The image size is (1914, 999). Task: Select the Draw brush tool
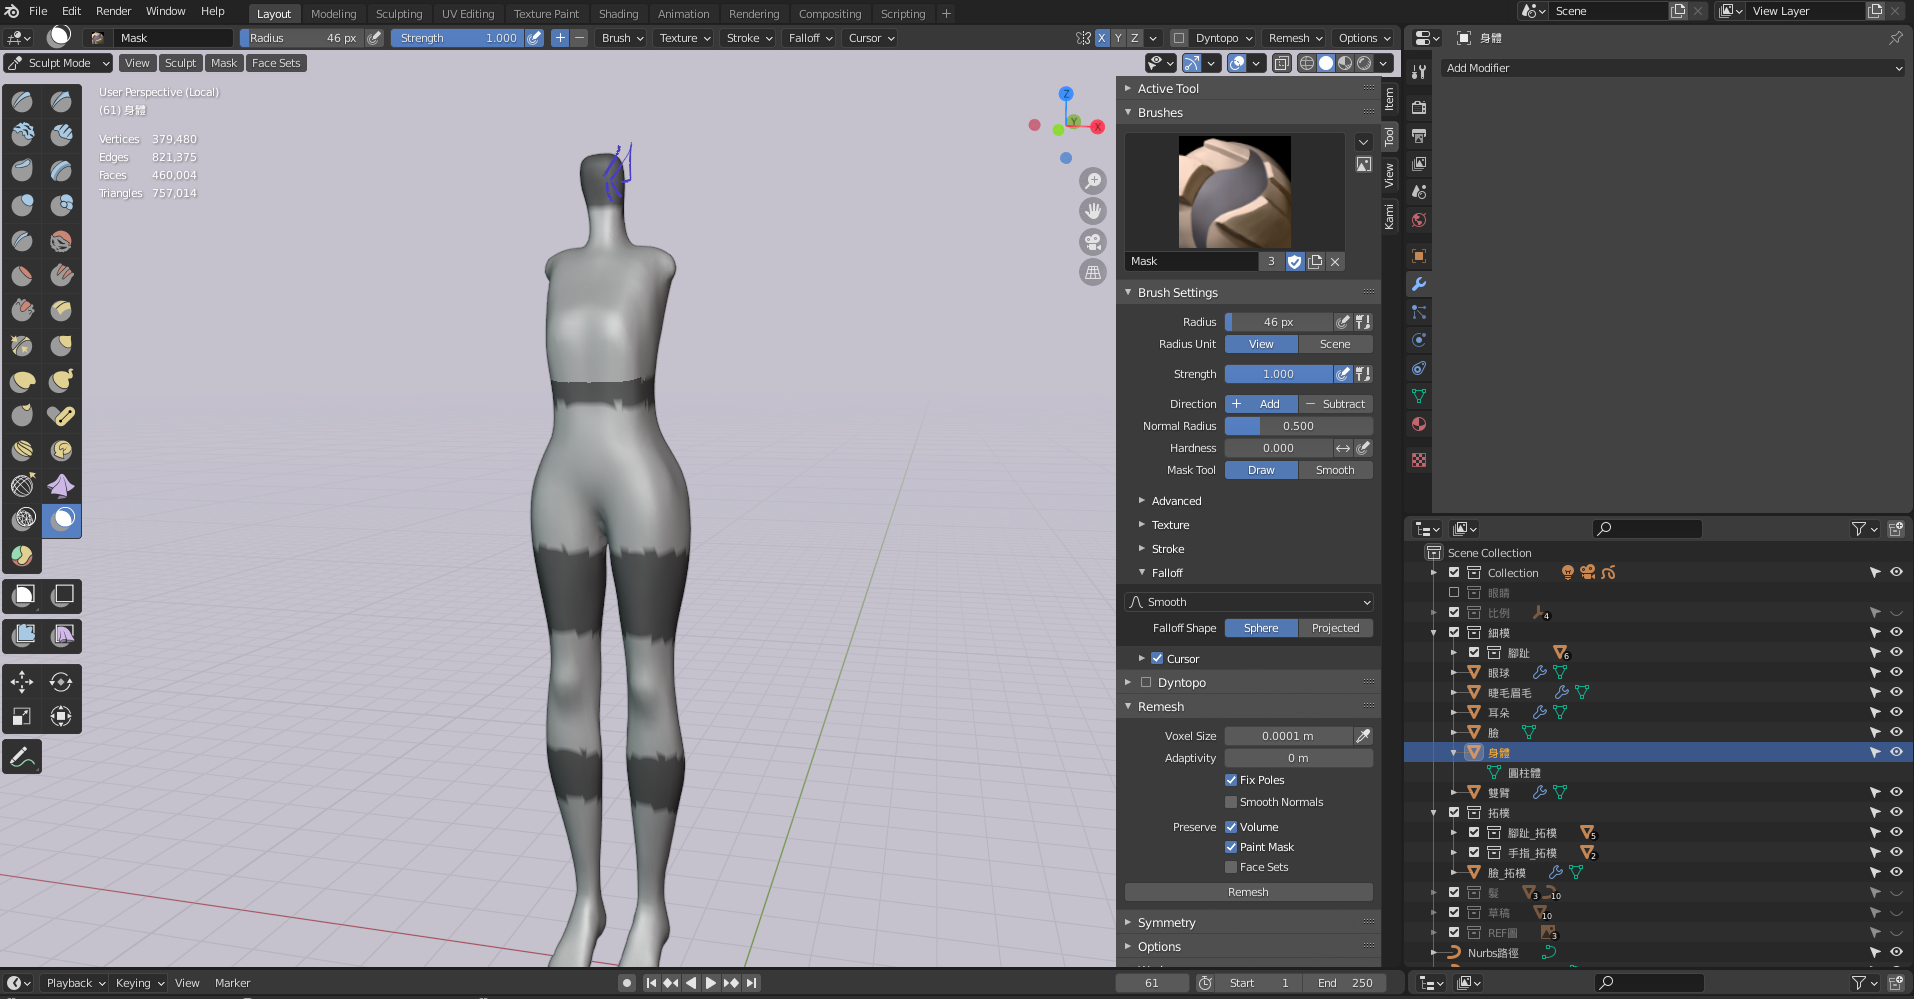[23, 101]
